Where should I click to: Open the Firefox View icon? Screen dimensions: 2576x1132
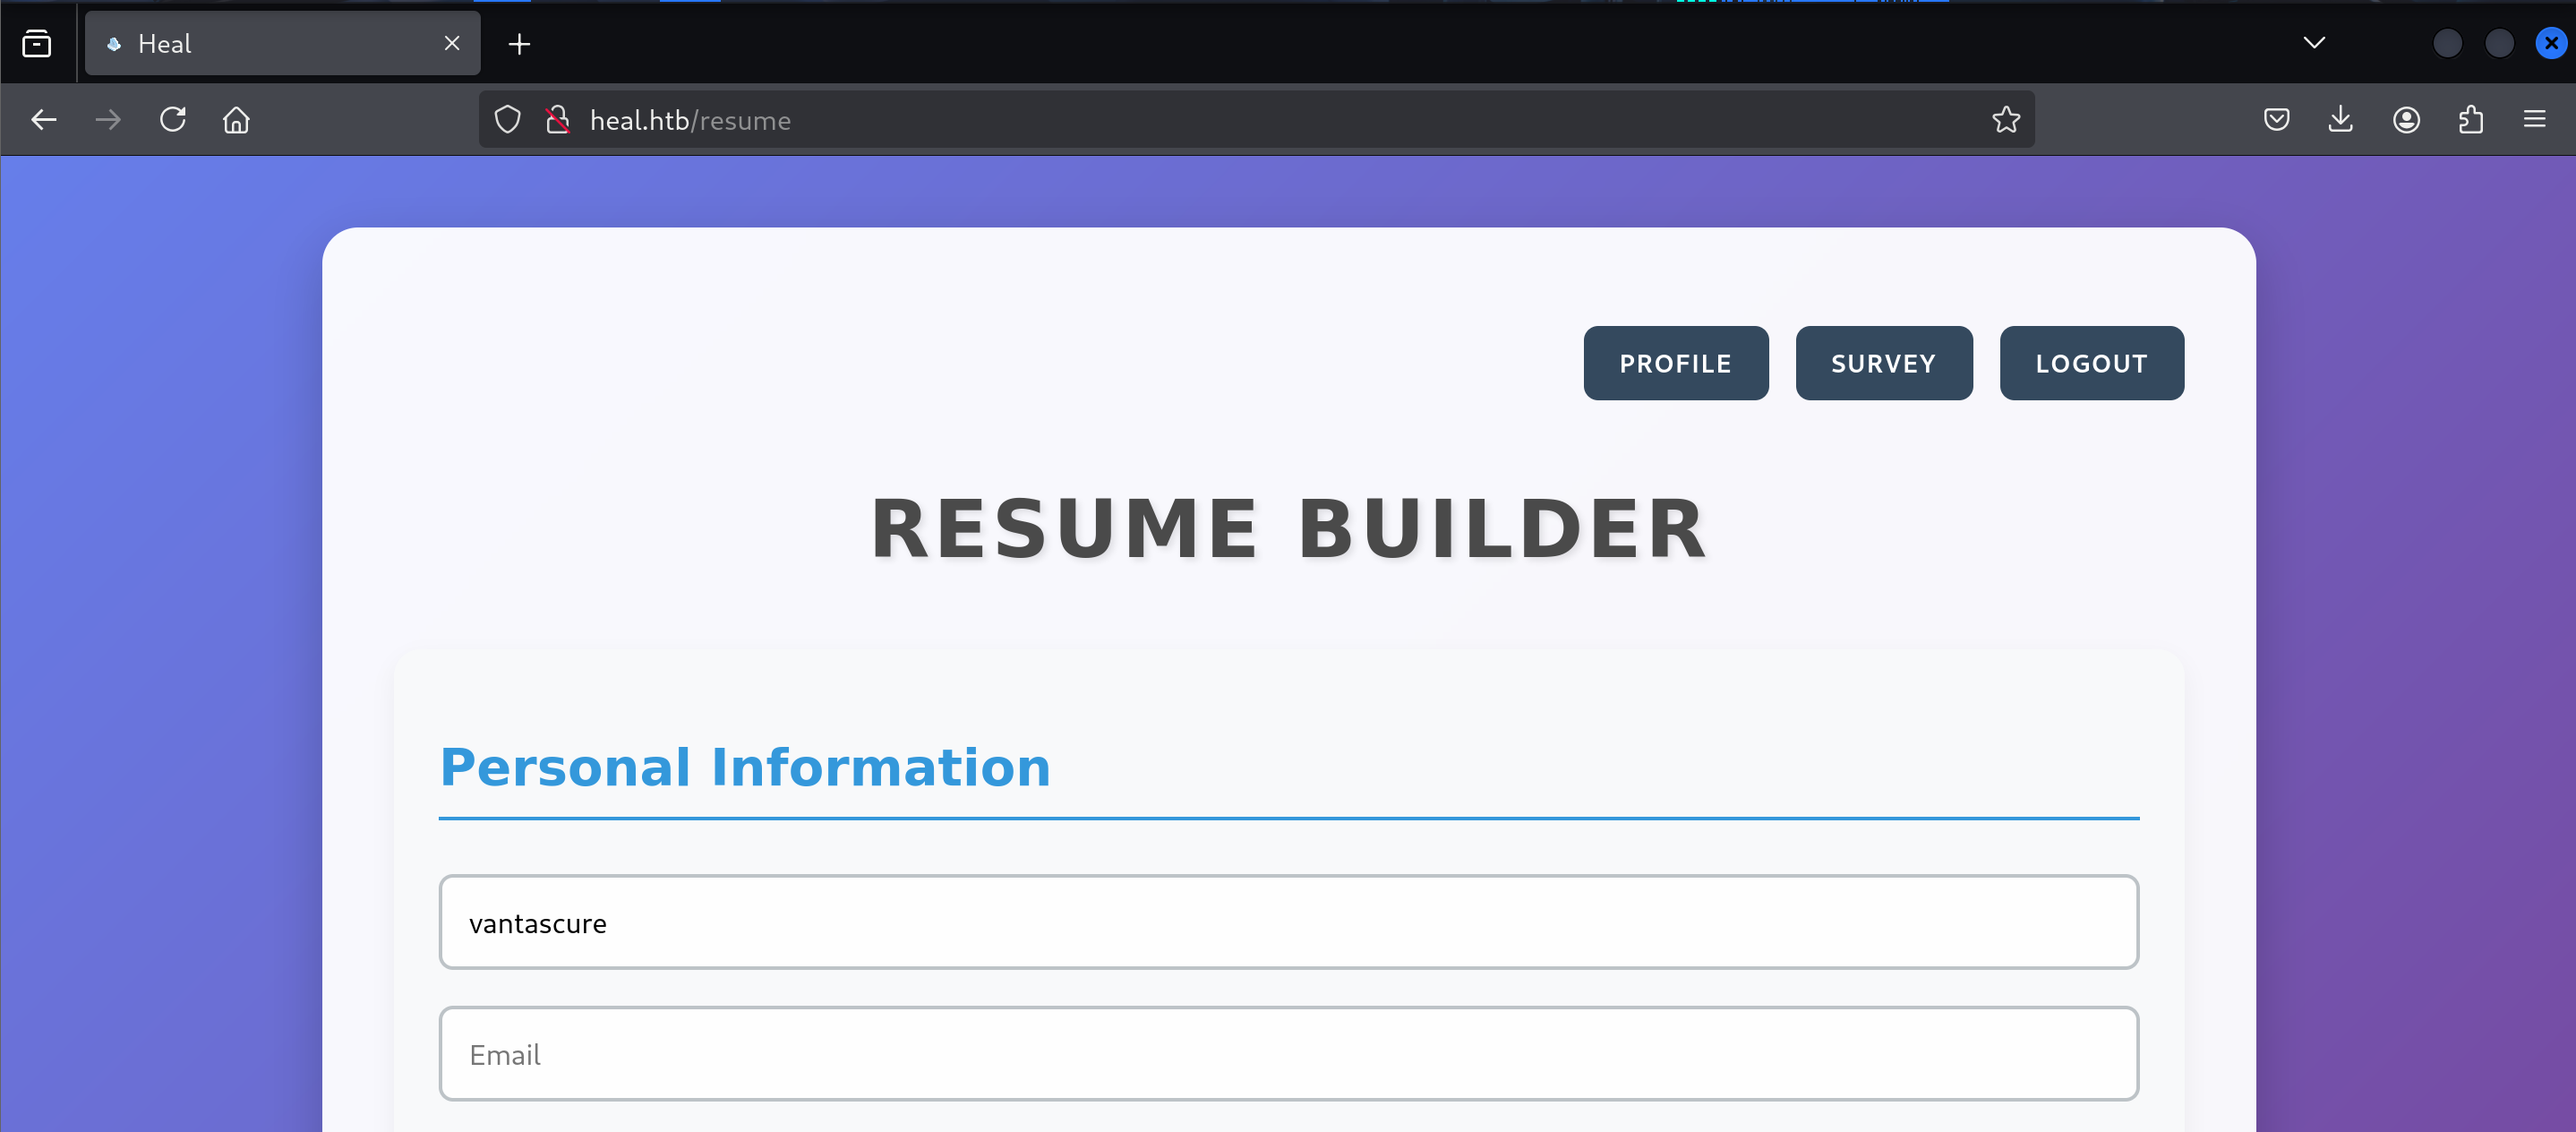tap(37, 43)
